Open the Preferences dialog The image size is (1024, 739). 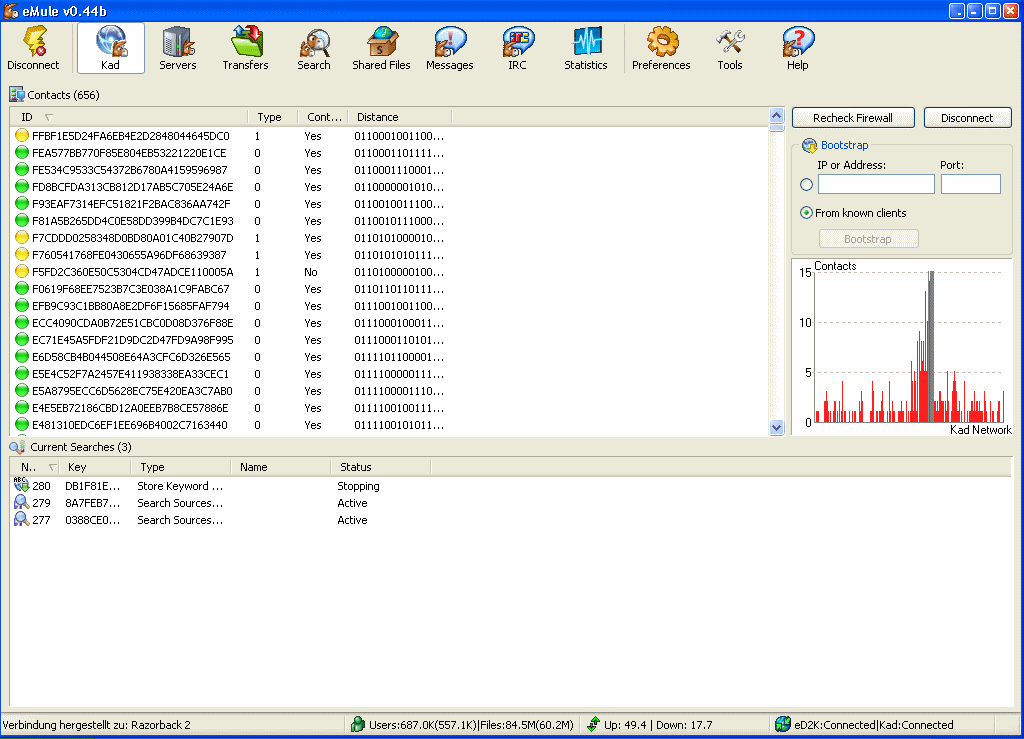click(x=661, y=48)
